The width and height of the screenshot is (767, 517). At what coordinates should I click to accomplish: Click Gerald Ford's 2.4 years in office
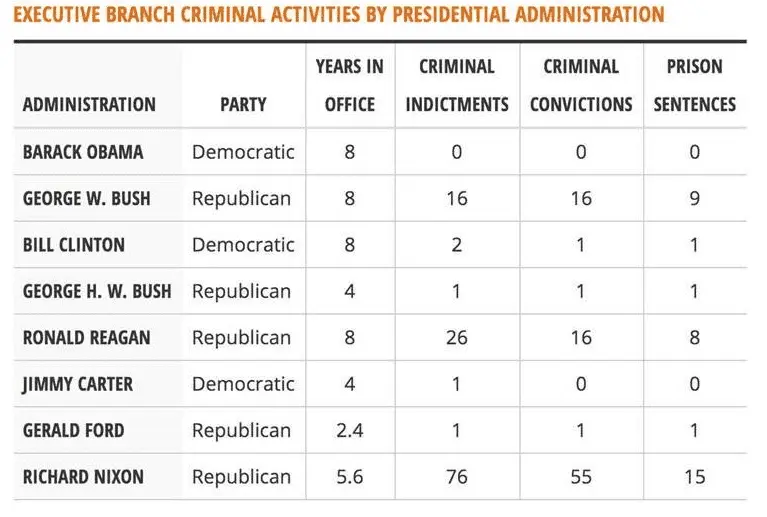(x=349, y=430)
